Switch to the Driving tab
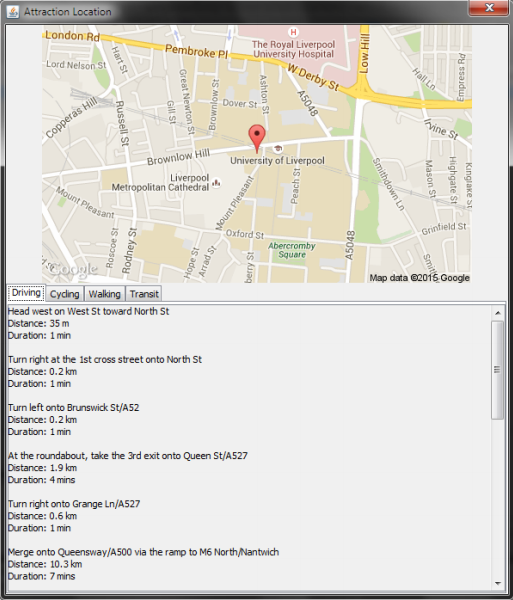 point(26,293)
